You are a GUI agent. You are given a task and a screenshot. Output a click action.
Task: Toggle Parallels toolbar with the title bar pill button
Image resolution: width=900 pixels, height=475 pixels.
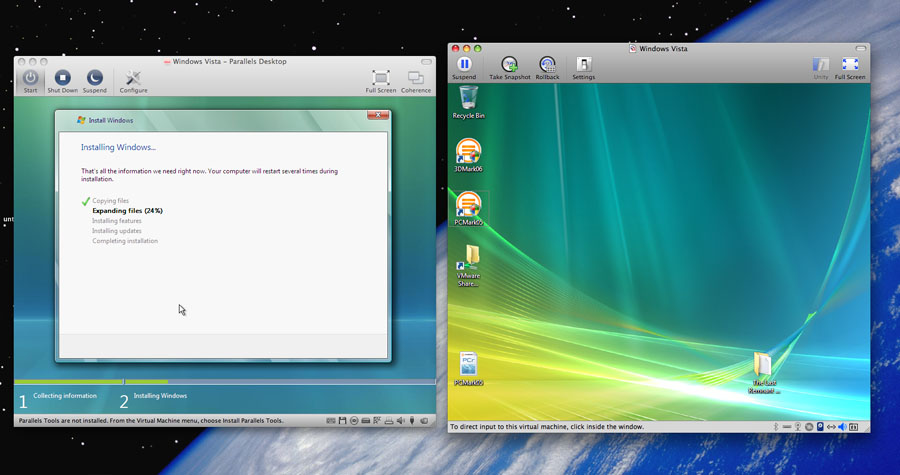pos(428,62)
